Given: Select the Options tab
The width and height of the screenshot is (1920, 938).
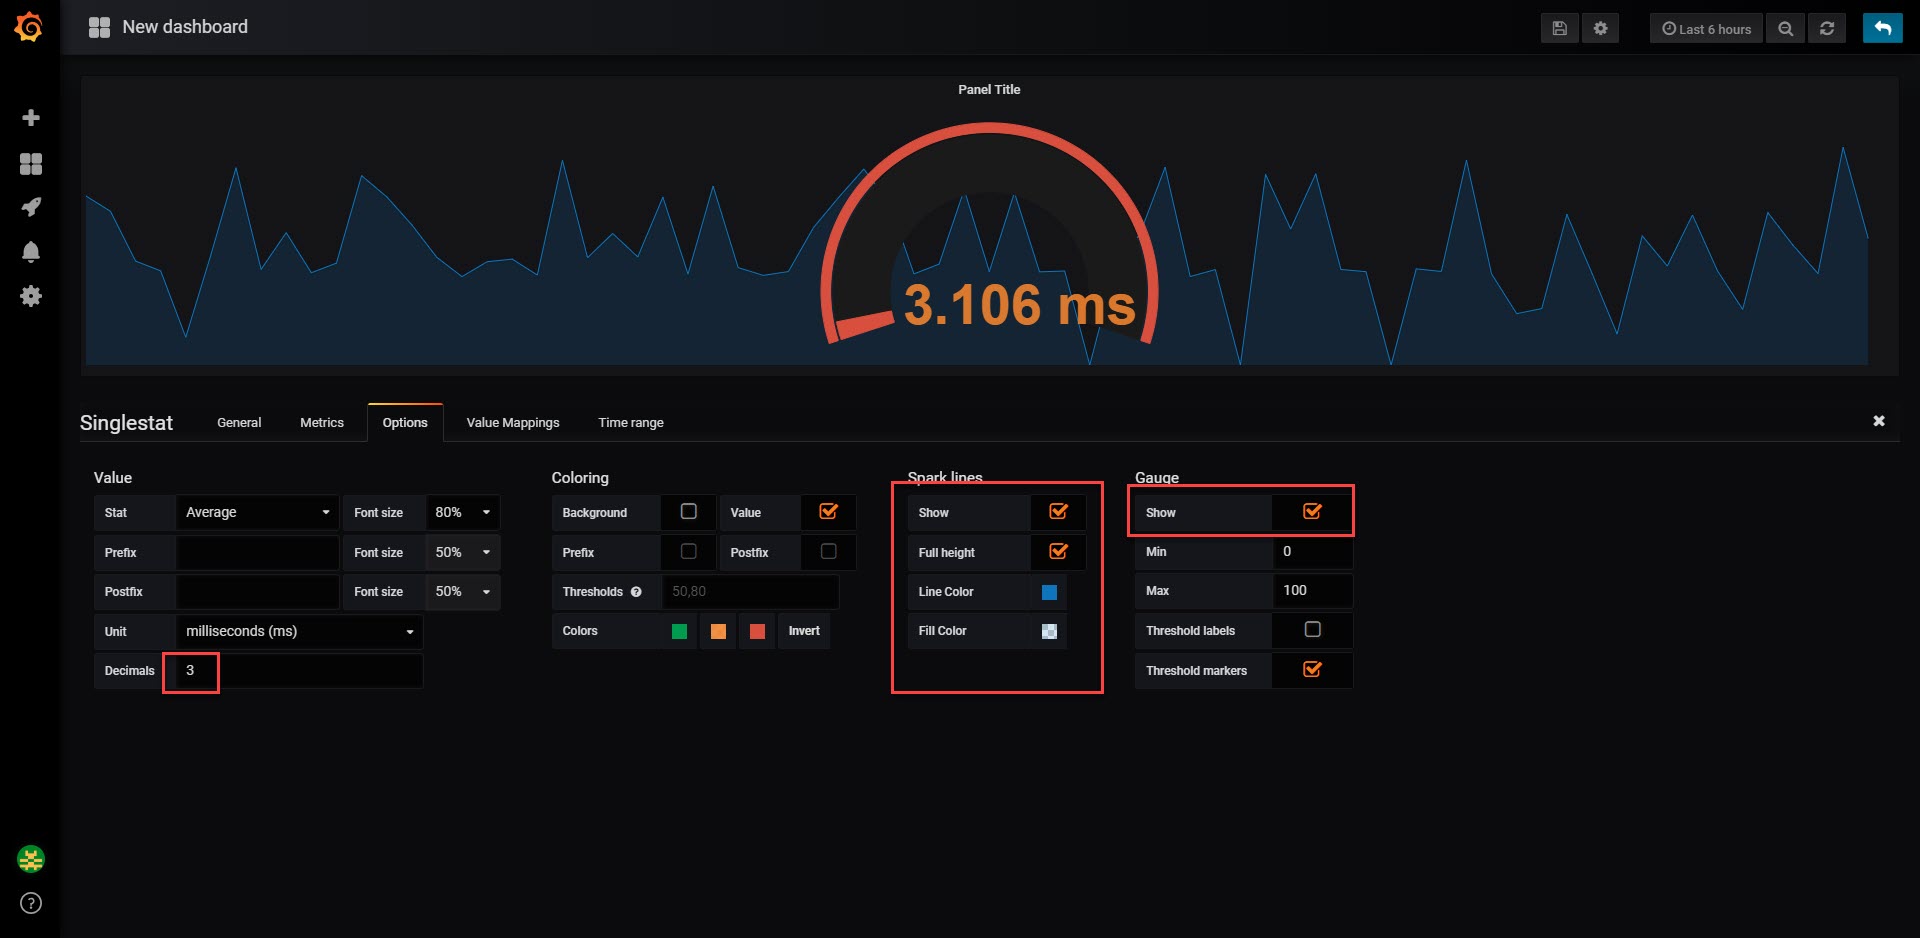Looking at the screenshot, I should click(x=405, y=423).
